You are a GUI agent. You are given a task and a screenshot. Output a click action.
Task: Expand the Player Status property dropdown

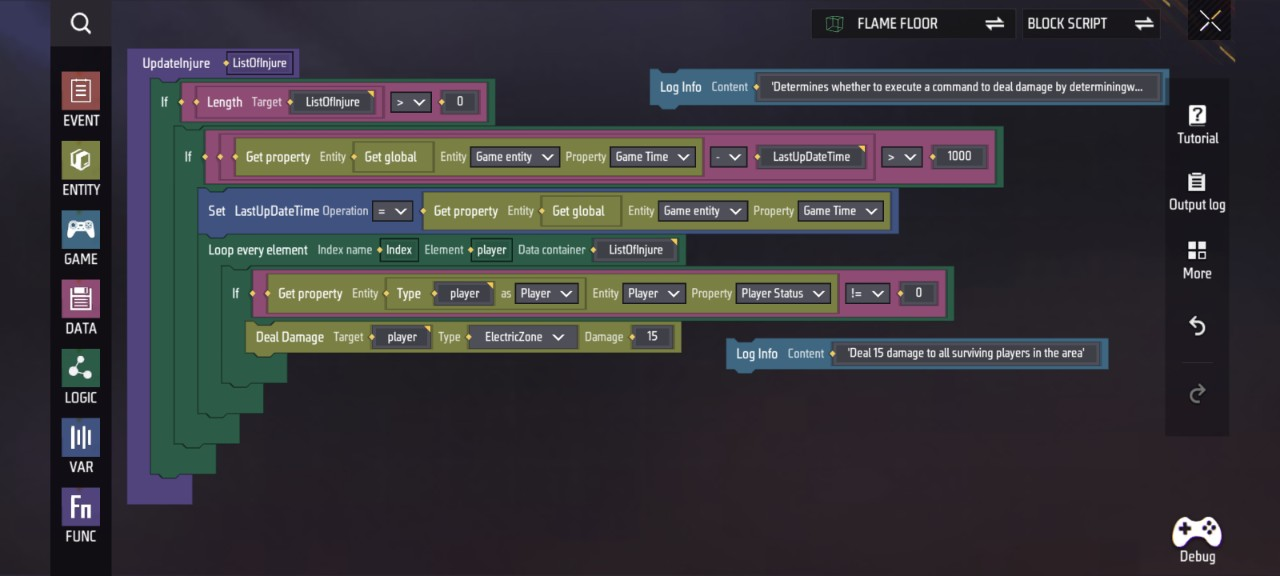(783, 294)
